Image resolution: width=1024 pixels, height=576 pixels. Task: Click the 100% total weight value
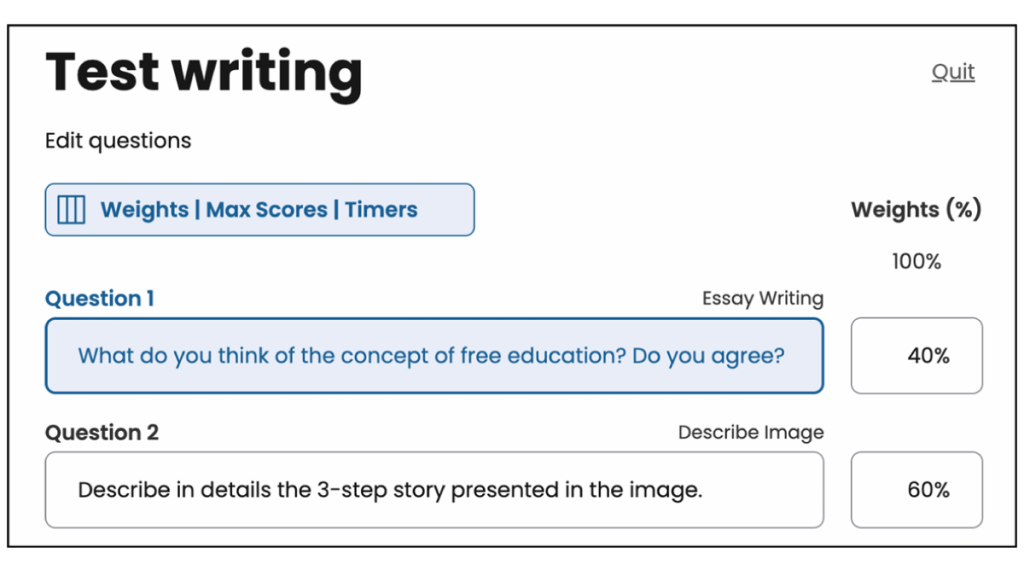tap(916, 262)
